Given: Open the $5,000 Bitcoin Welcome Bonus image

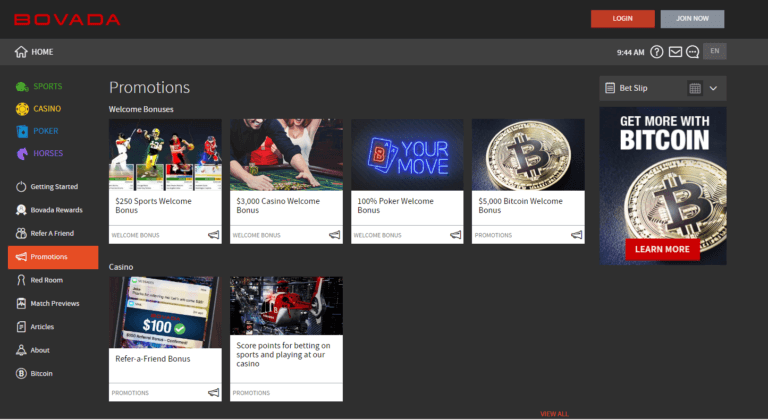Looking at the screenshot, I should pos(528,154).
